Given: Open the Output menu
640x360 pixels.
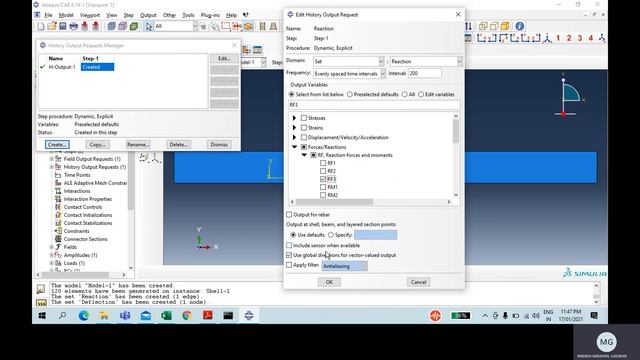Looking at the screenshot, I should [148, 15].
